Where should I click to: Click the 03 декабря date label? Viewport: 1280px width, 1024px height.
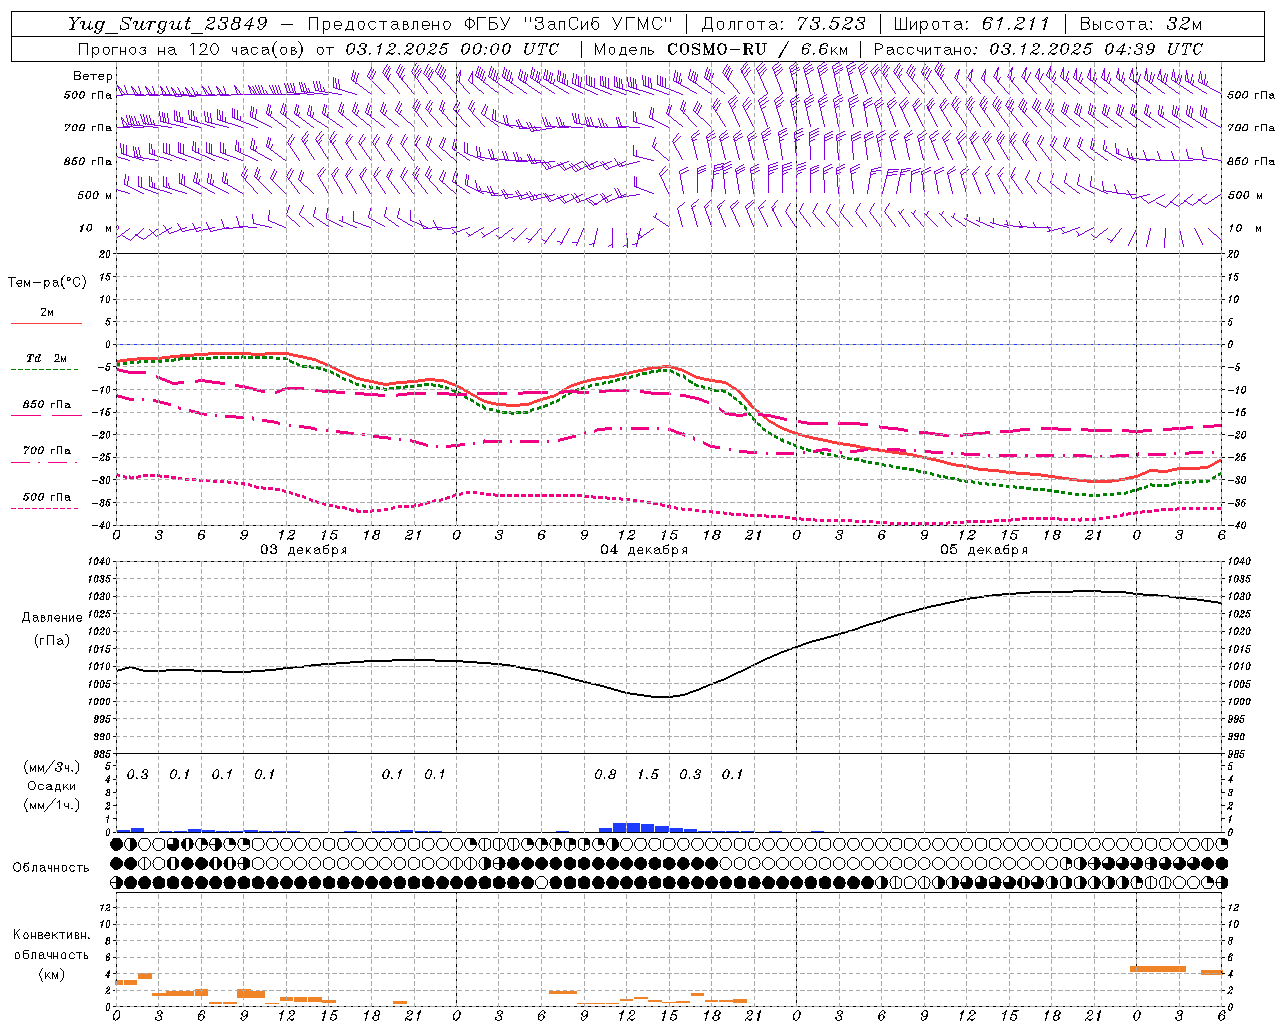[x=304, y=550]
